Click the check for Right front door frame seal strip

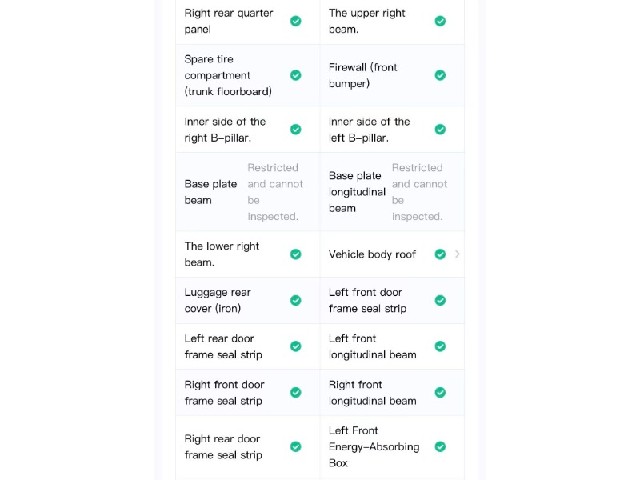pos(296,393)
